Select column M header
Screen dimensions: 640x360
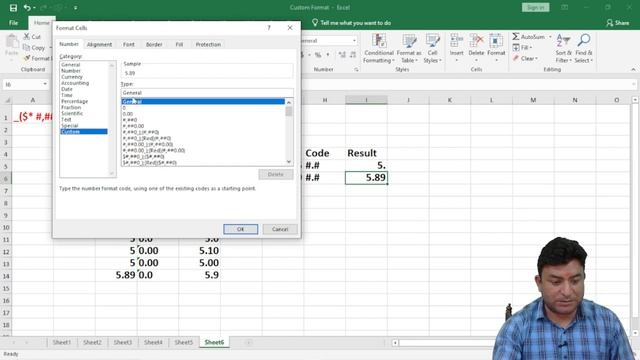(x=533, y=100)
